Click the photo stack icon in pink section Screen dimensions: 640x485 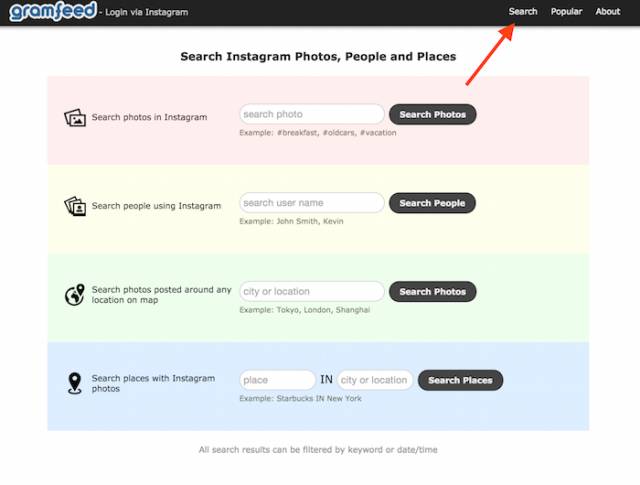click(75, 117)
